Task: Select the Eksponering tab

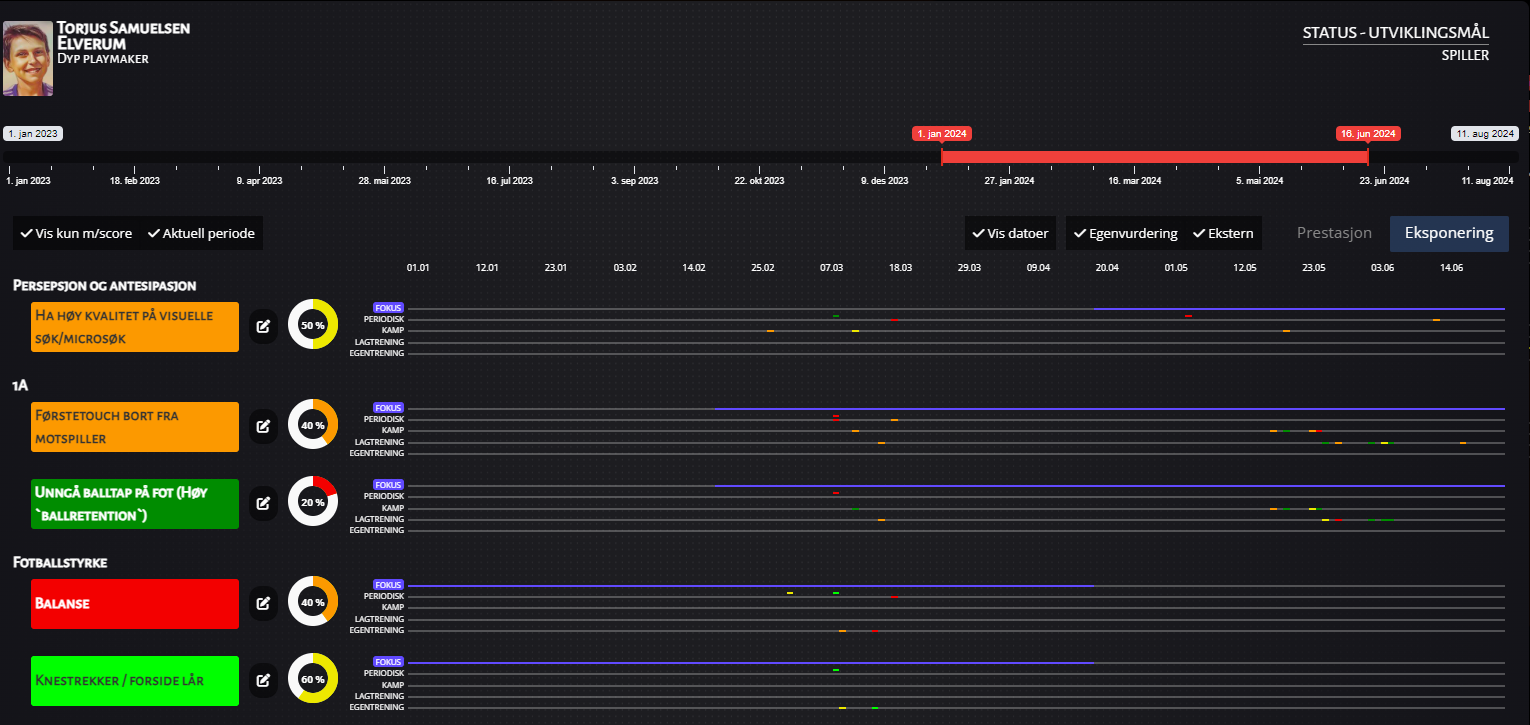Action: [1448, 233]
